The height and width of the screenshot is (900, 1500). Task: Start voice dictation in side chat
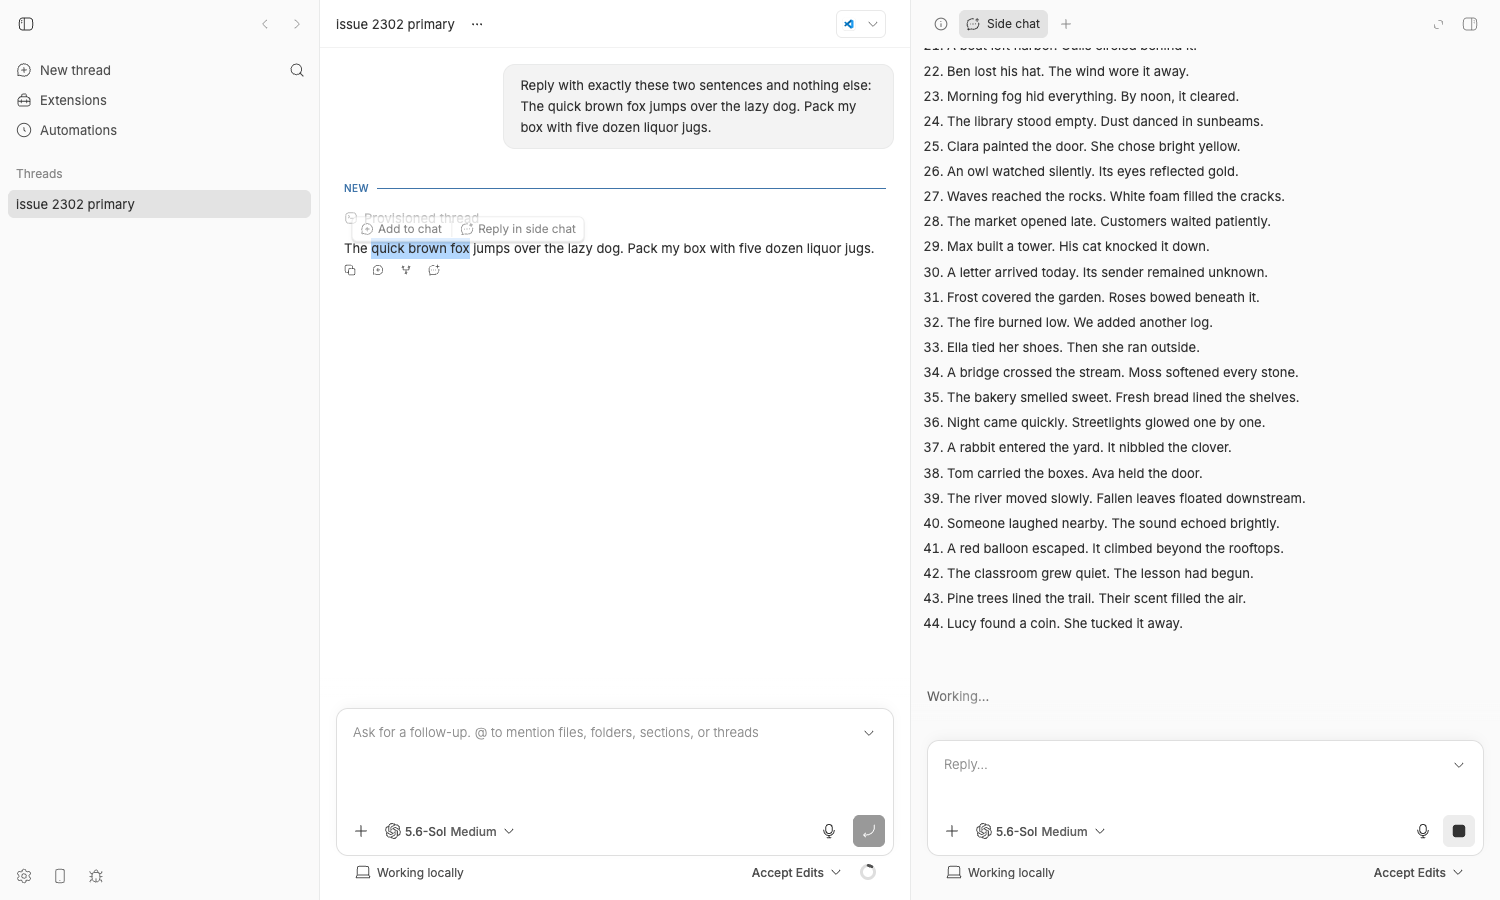tap(1423, 831)
